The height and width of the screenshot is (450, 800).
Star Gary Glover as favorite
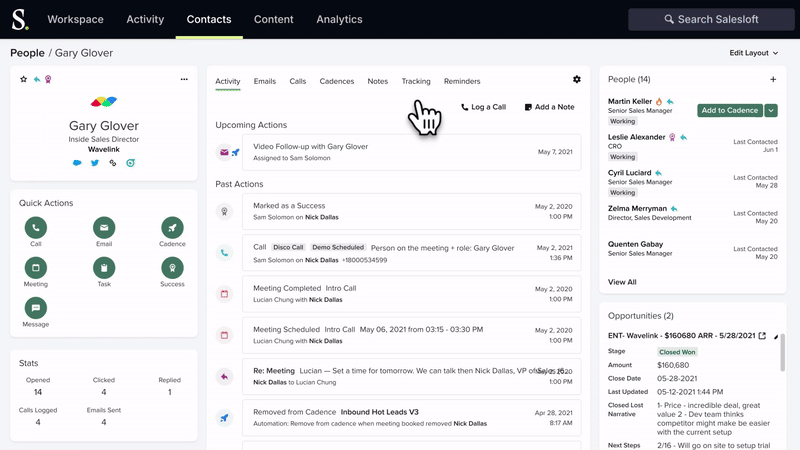point(23,79)
